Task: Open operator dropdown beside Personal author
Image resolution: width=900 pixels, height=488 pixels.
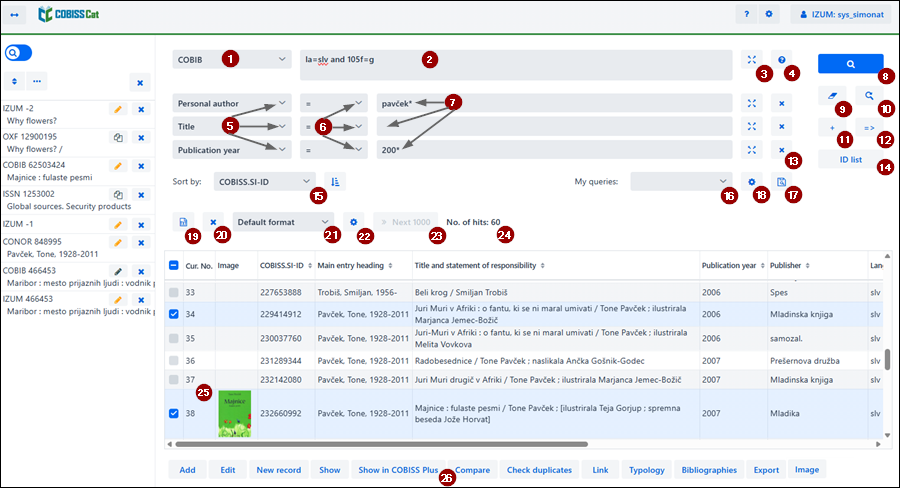Action: [x=333, y=103]
